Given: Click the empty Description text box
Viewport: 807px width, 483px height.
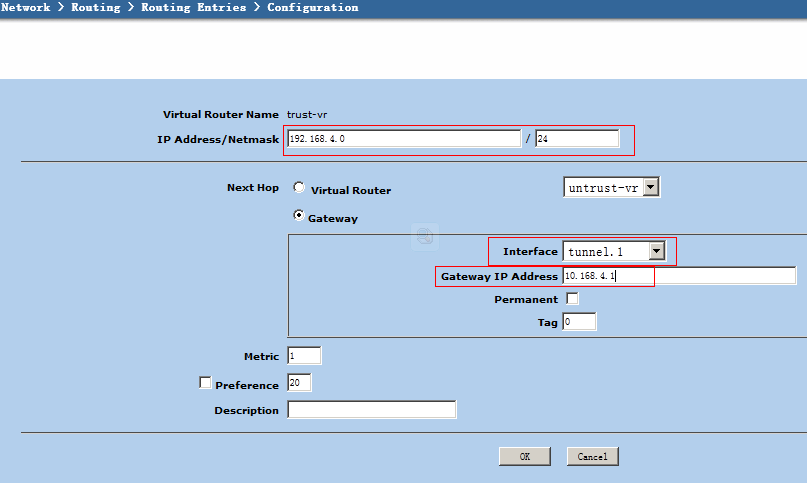Looking at the screenshot, I should [x=371, y=410].
